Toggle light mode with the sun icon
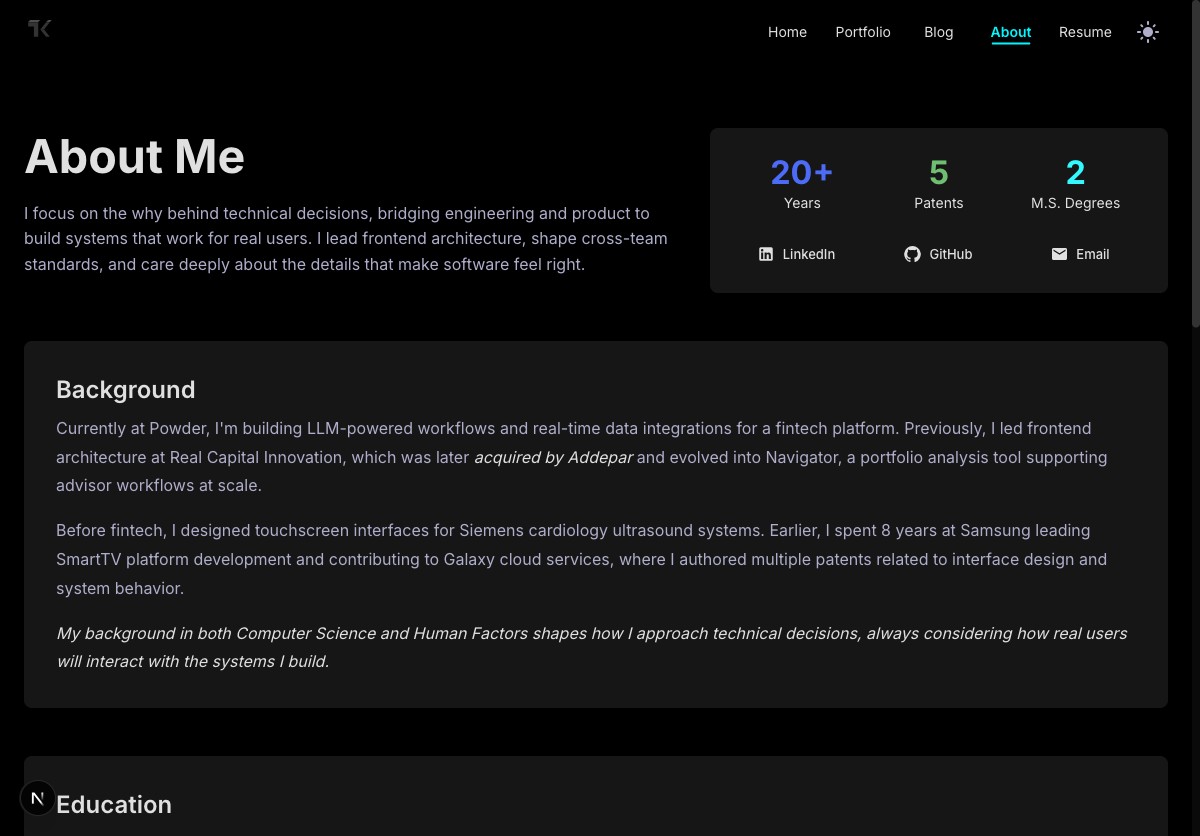Image resolution: width=1200 pixels, height=836 pixels. pyautogui.click(x=1147, y=32)
